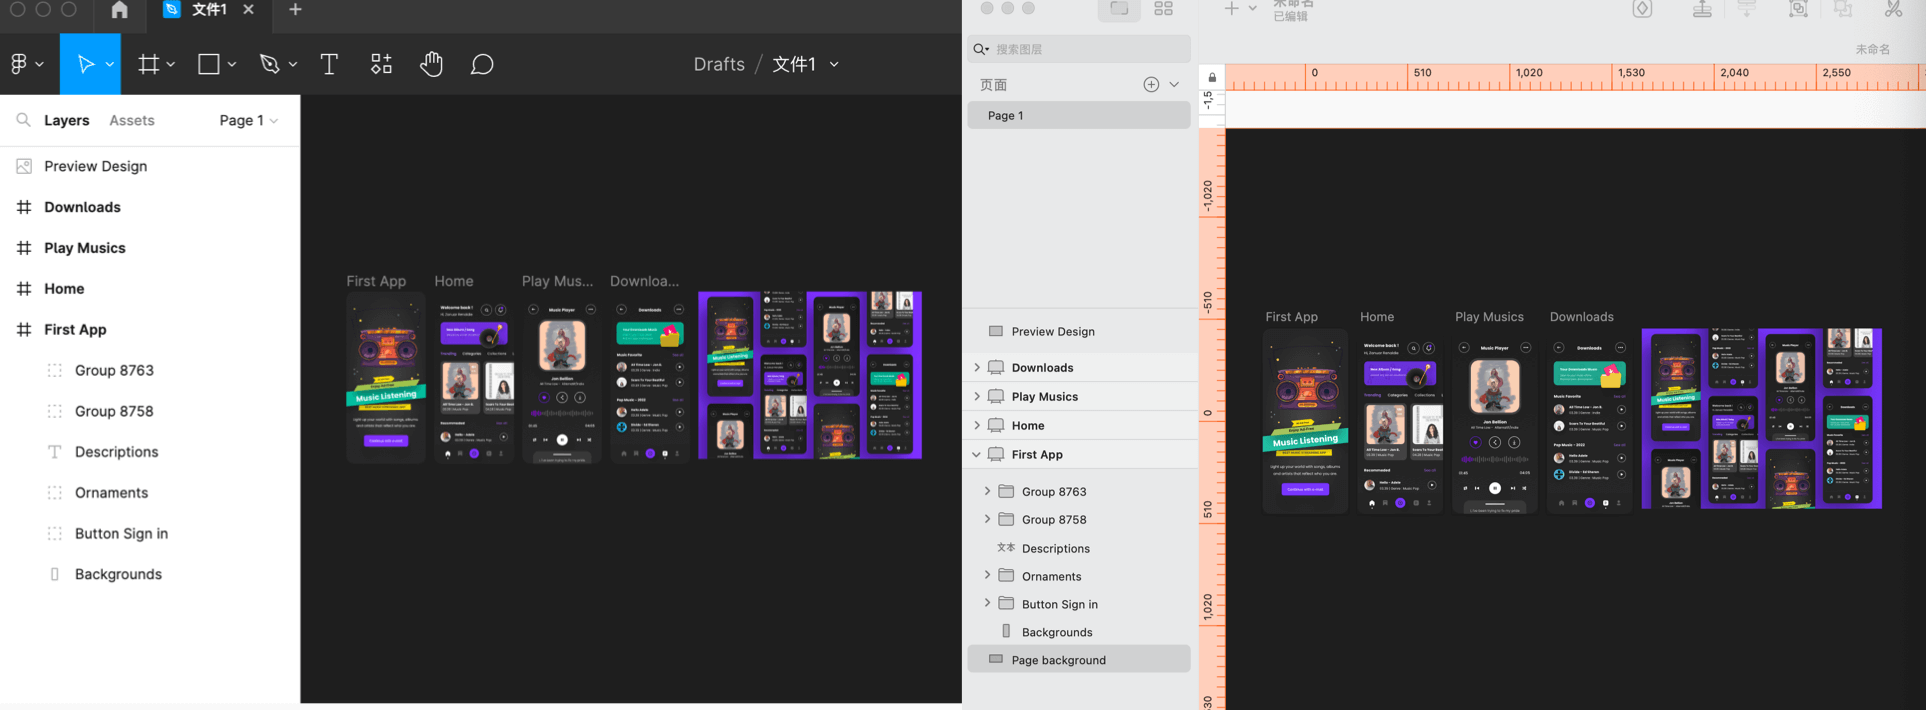Open the Page 1 dropdown in Figma

[248, 120]
